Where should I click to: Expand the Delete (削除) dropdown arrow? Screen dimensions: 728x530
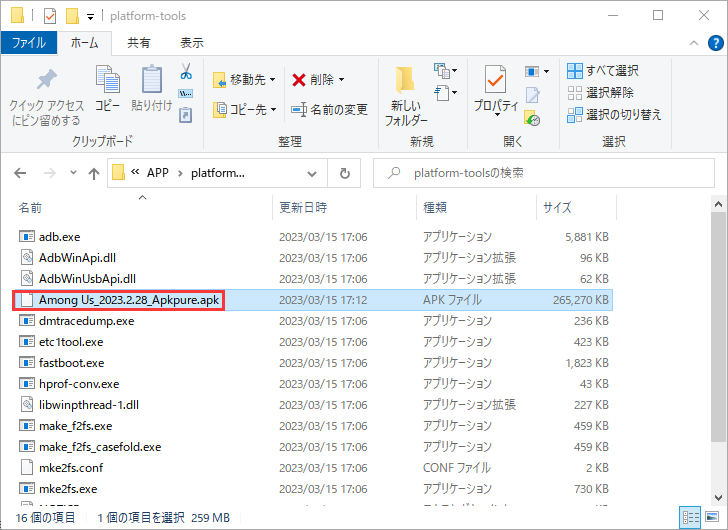tap(342, 80)
